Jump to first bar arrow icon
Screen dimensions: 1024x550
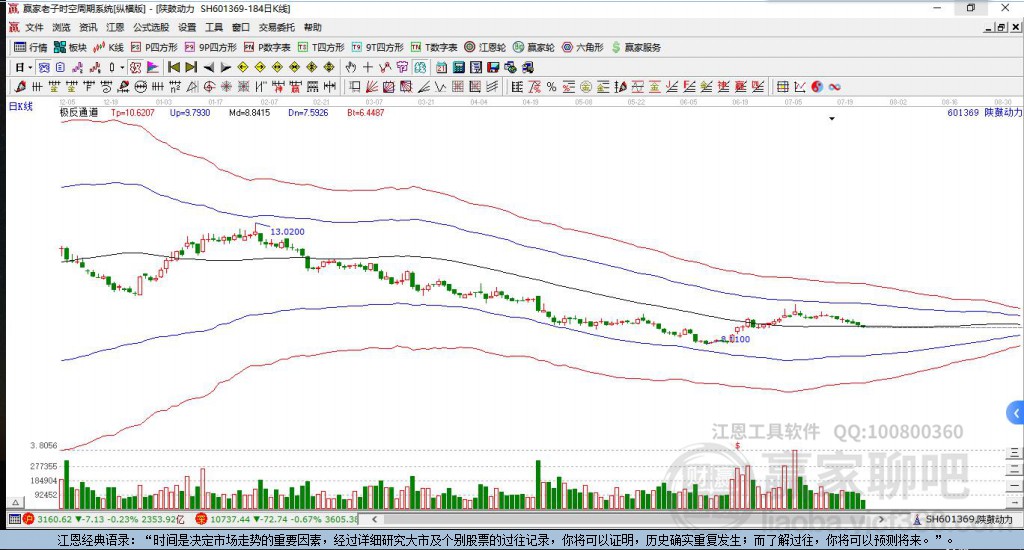click(174, 67)
